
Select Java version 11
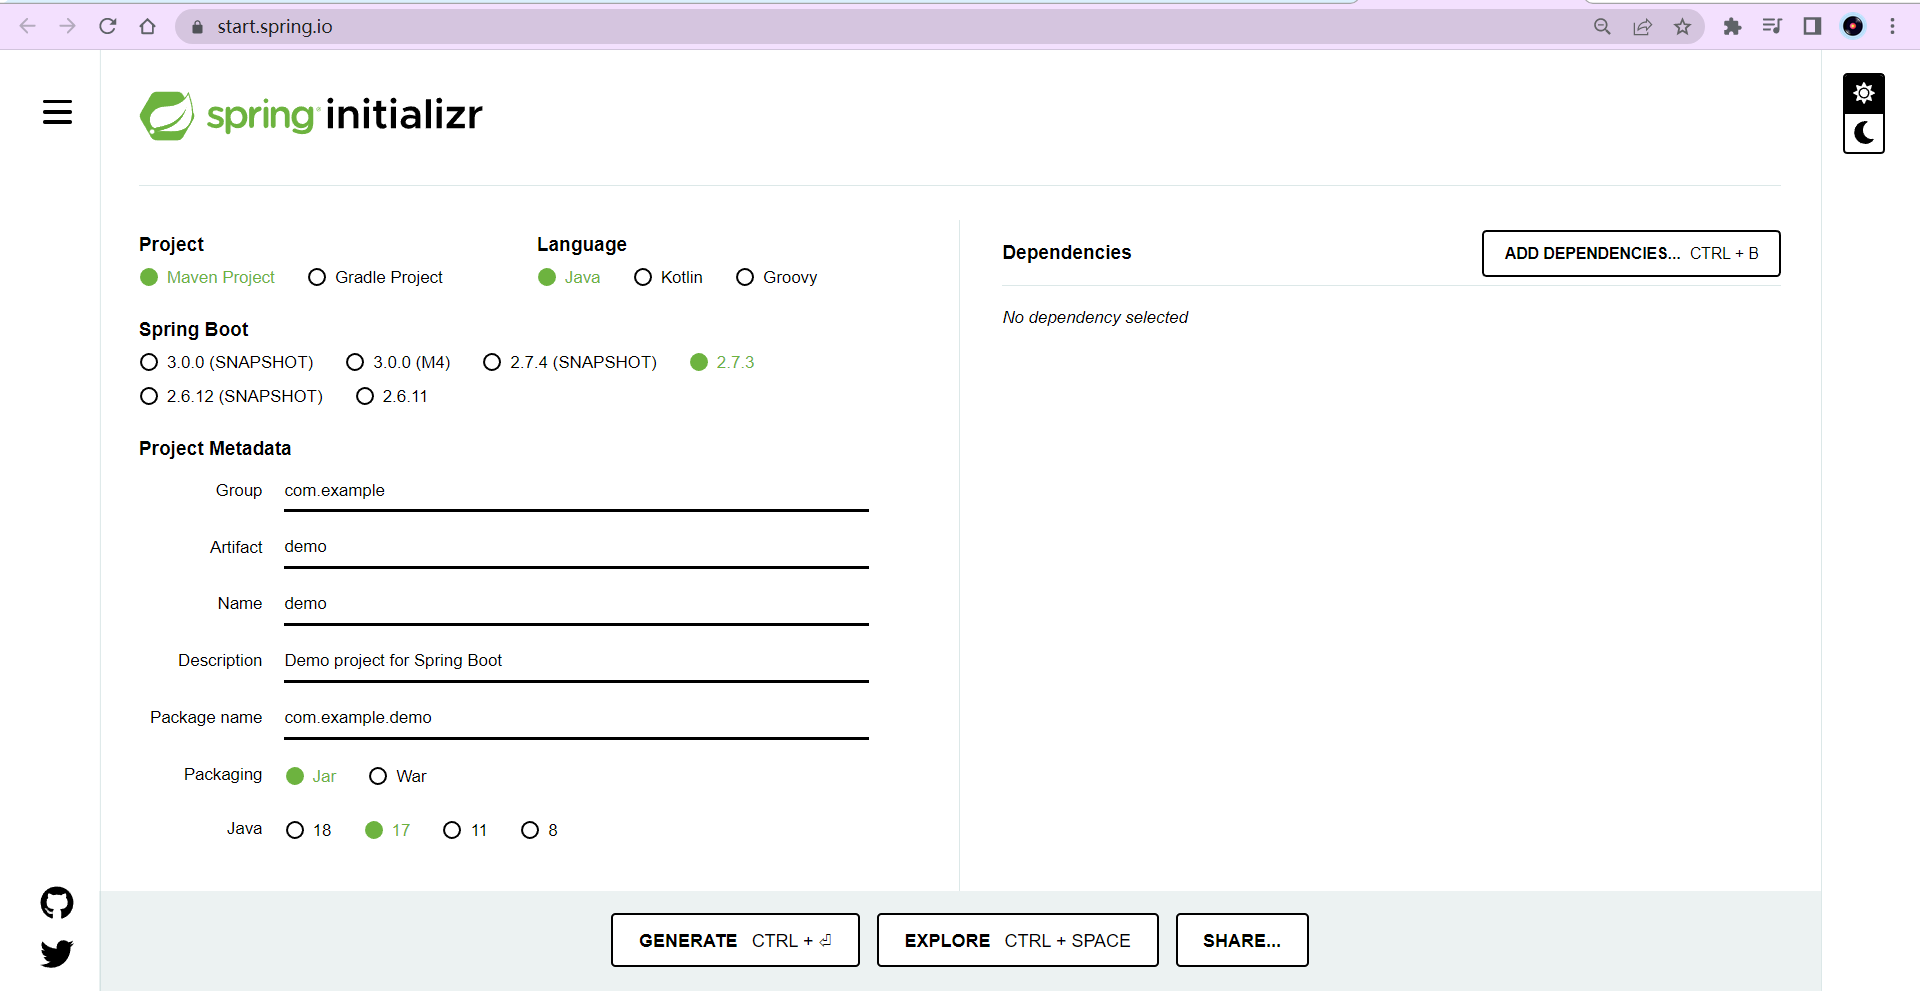[x=465, y=830]
